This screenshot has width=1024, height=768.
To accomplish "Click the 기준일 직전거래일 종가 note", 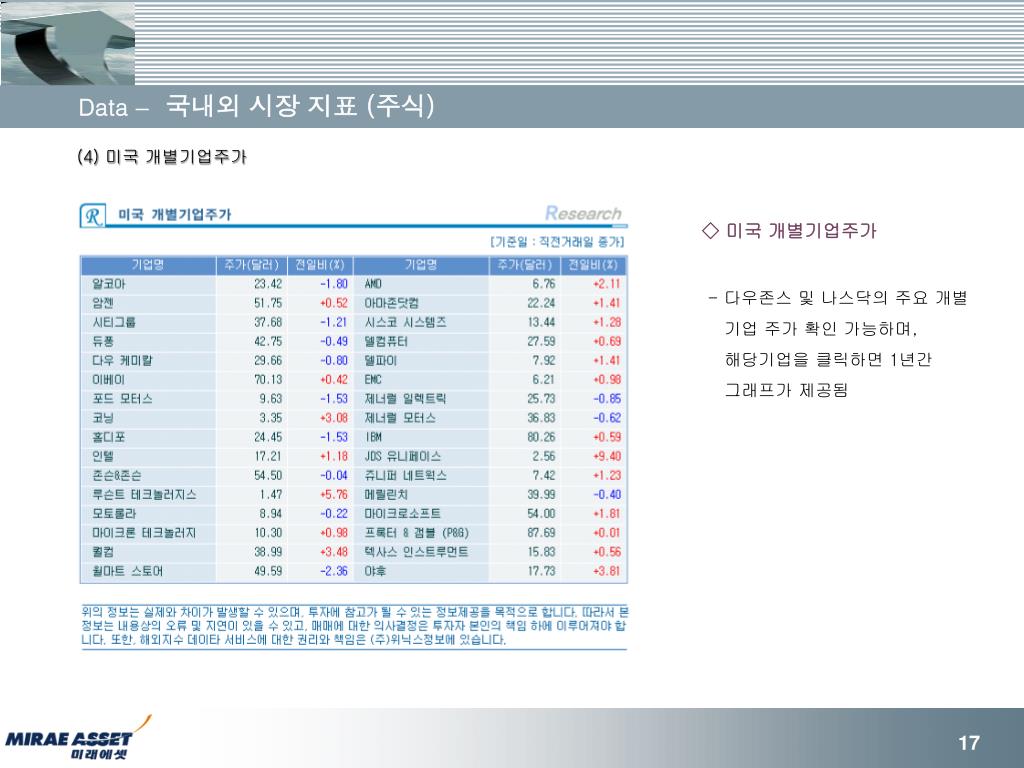I will pyautogui.click(x=557, y=242).
